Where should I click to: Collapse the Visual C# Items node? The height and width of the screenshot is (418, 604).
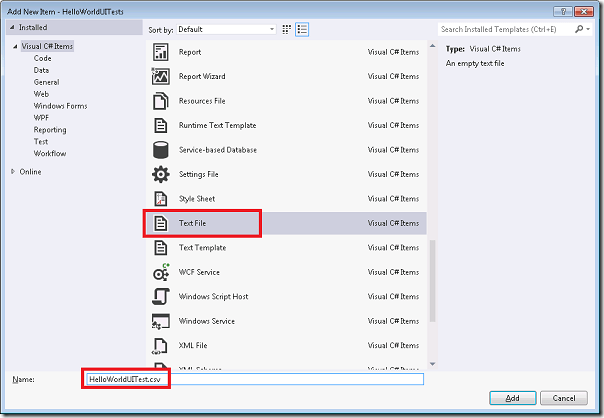[x=15, y=46]
